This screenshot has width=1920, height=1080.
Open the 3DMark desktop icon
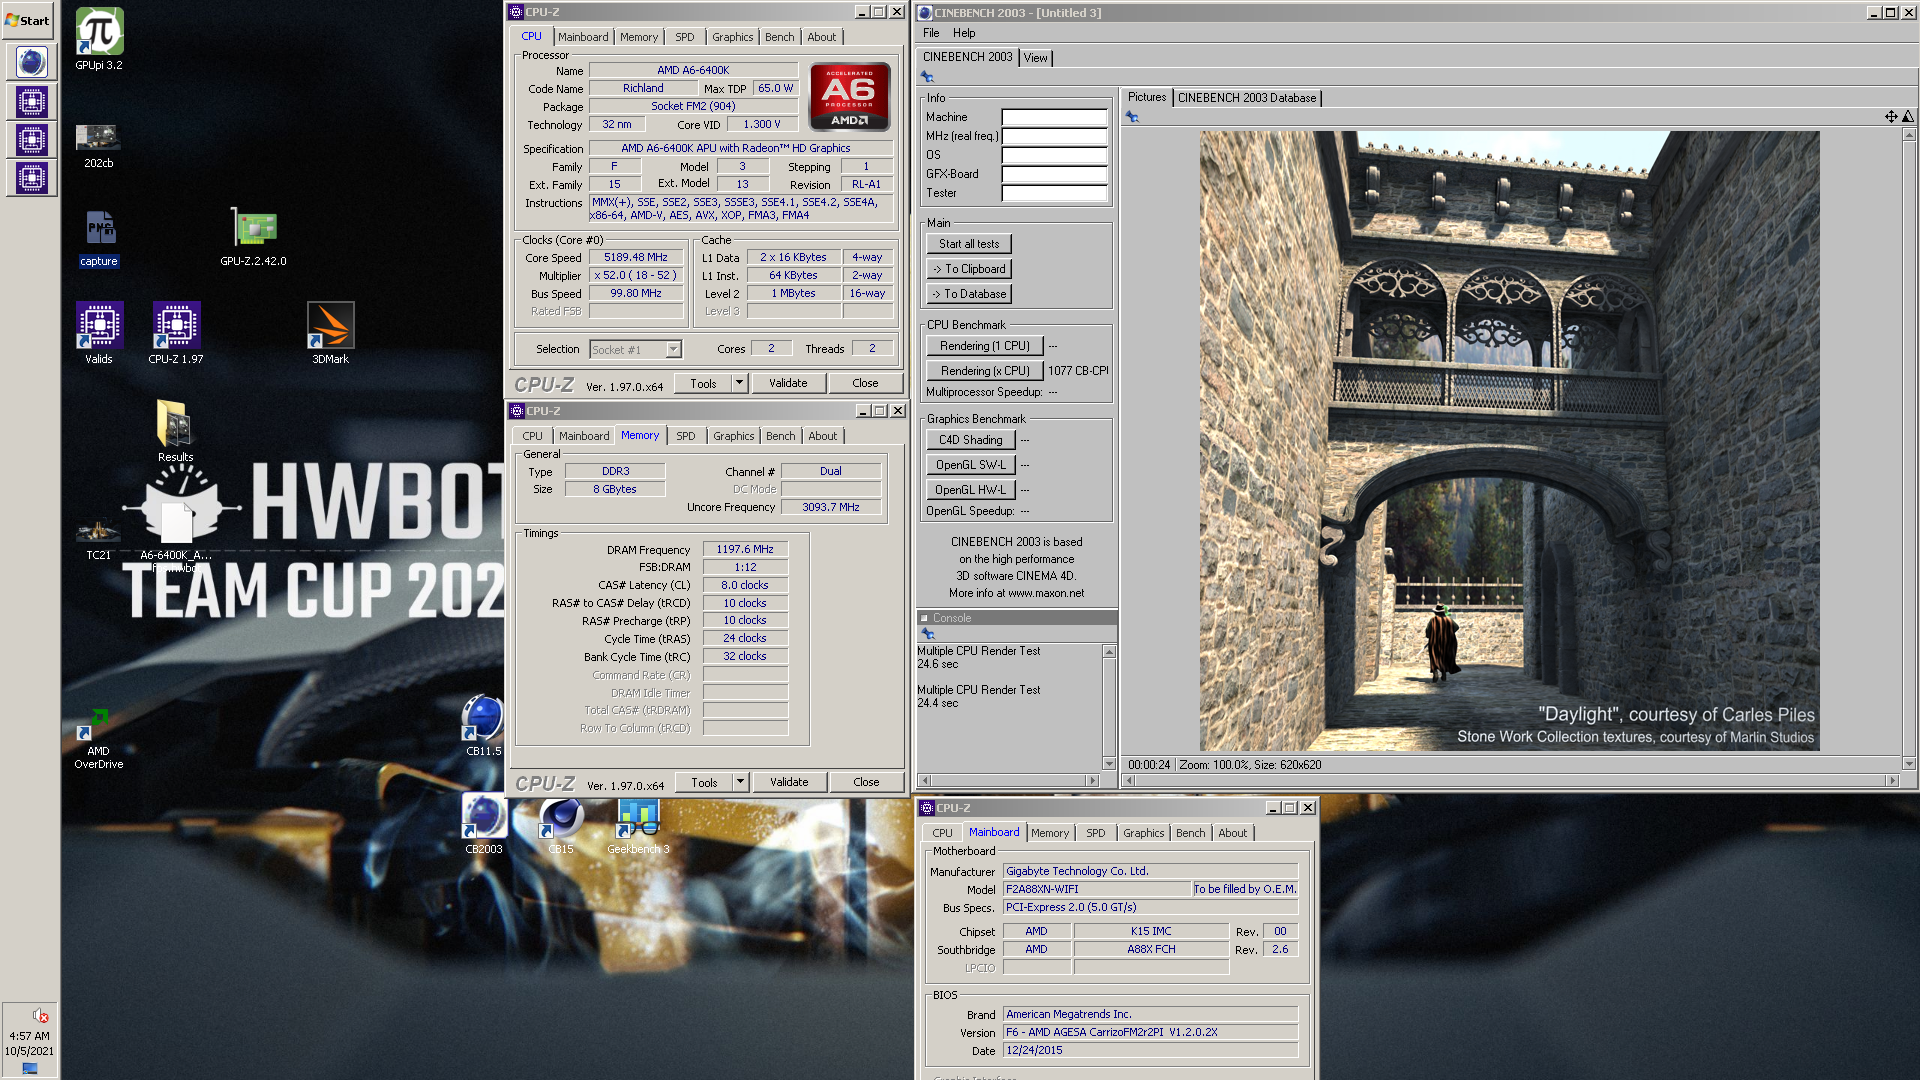pyautogui.click(x=330, y=333)
